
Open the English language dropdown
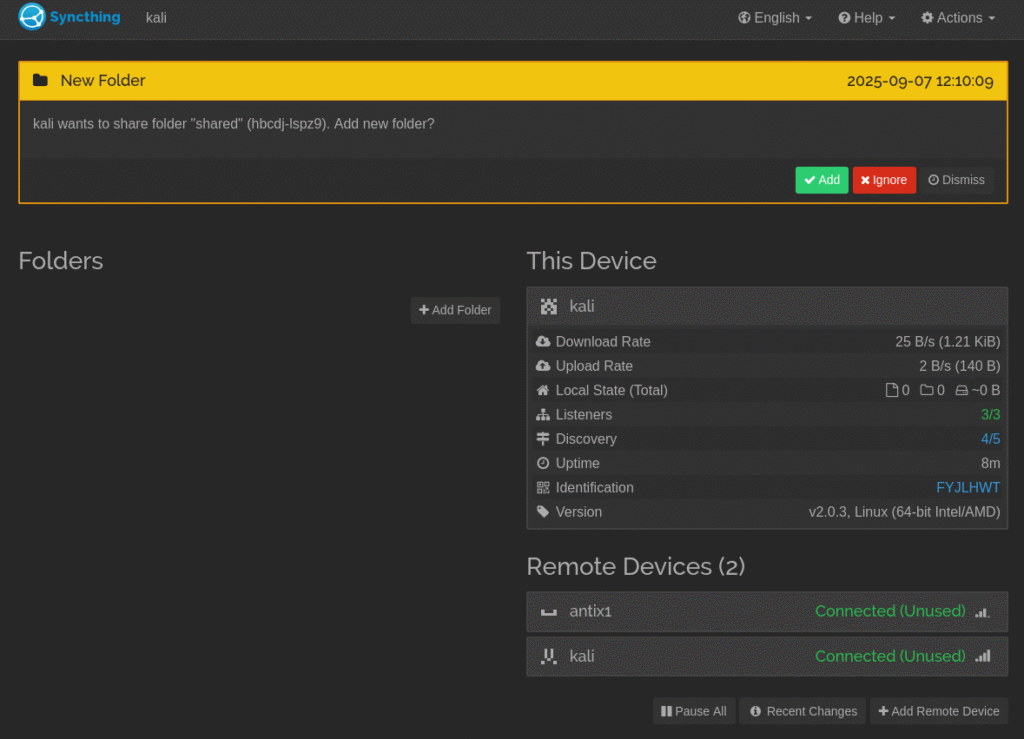(775, 18)
